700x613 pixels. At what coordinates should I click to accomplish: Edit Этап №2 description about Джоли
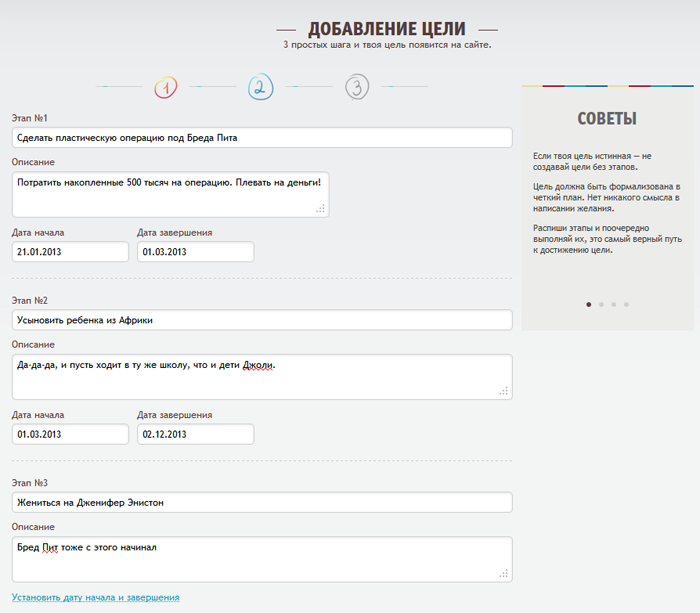click(x=262, y=377)
